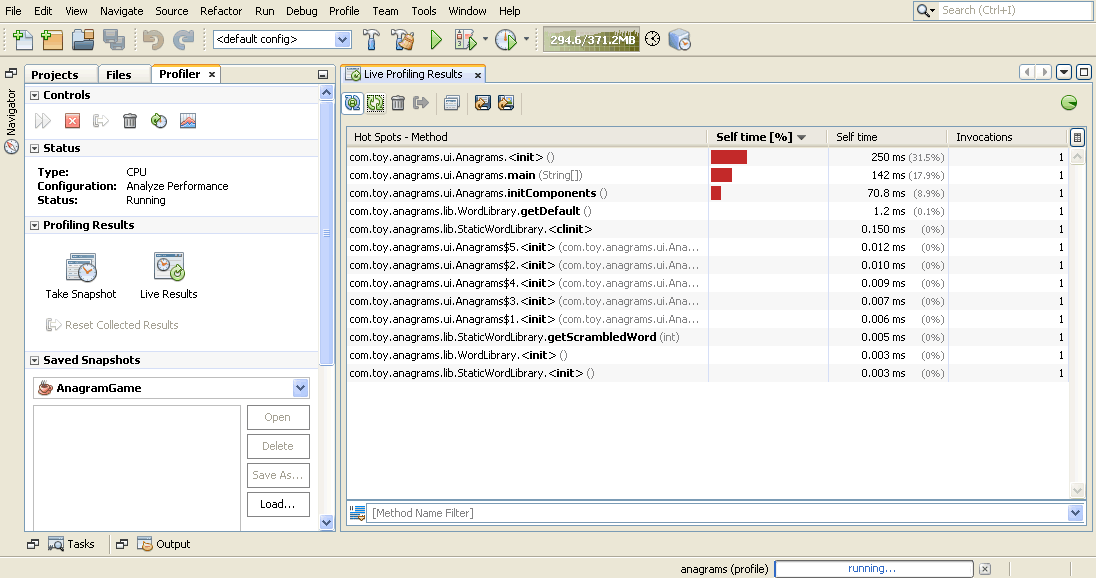Click the Attach Profiler cube icon
The image size is (1096, 578).
pos(679,40)
